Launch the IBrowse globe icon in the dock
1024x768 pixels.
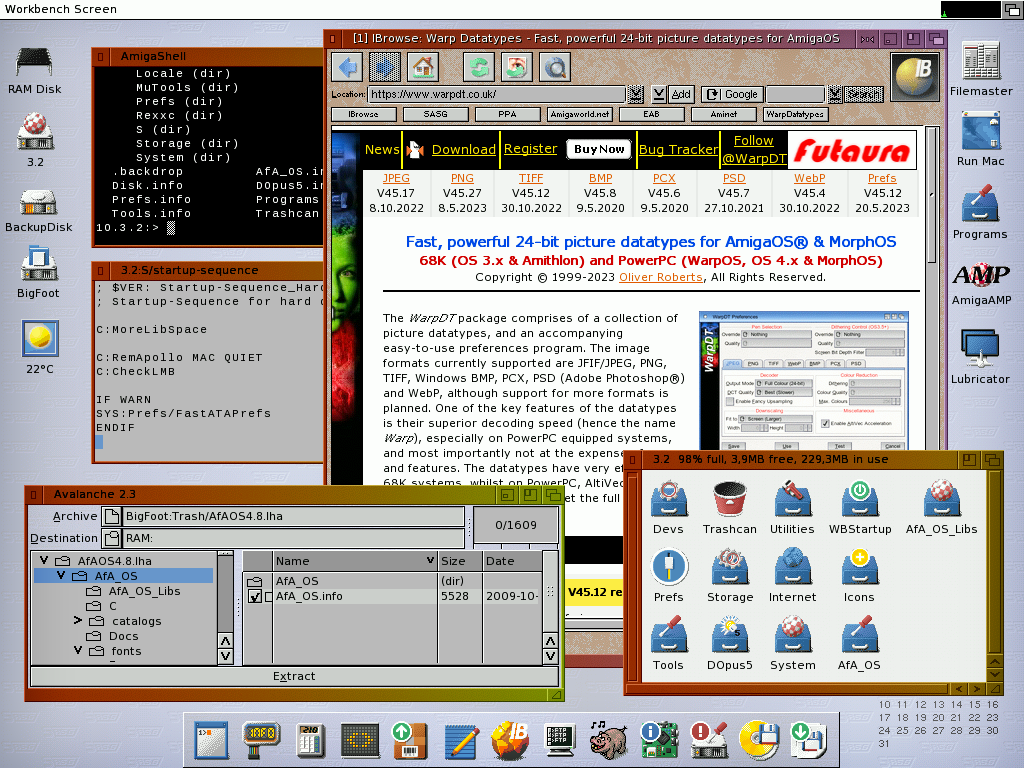tap(510, 740)
